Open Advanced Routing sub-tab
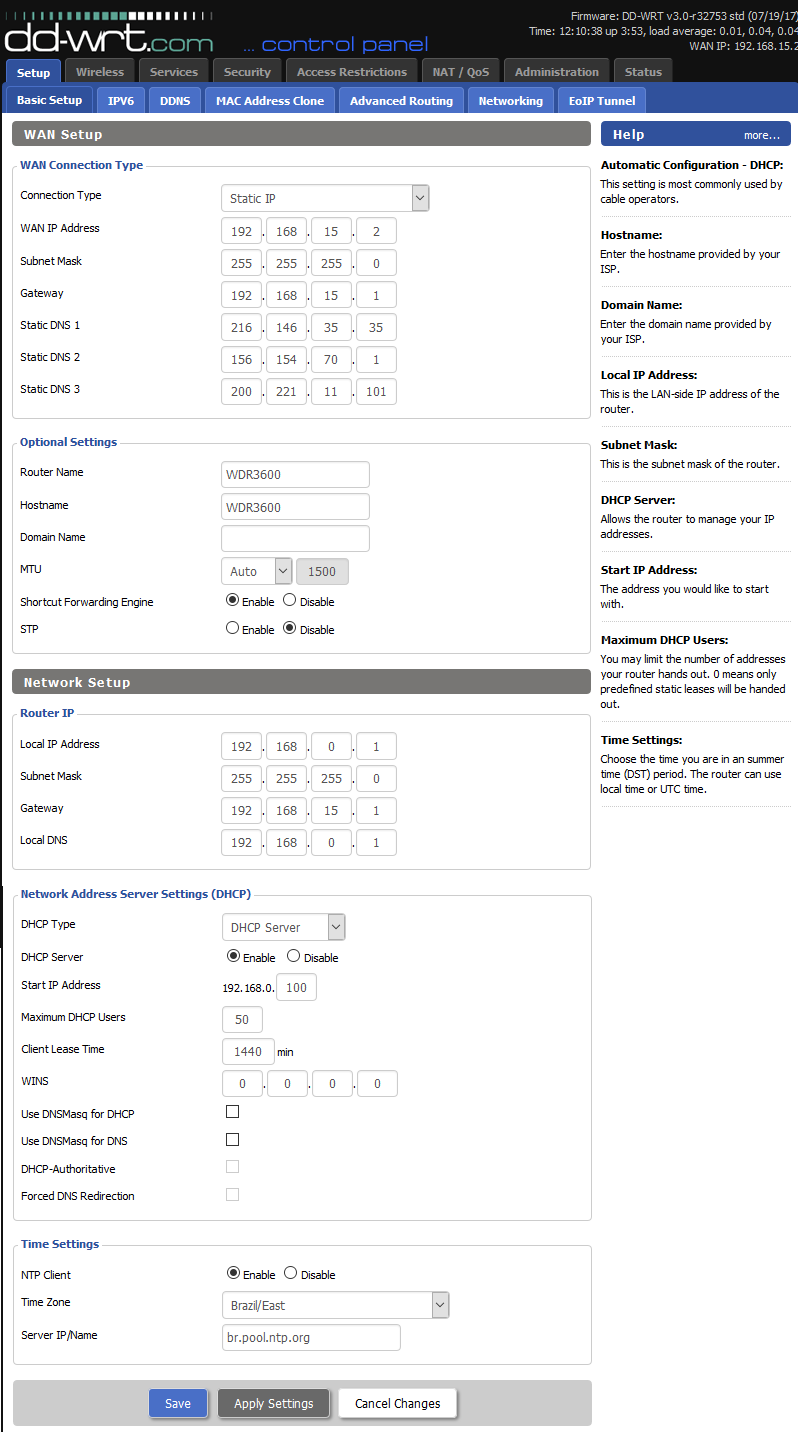The image size is (798, 1432). pyautogui.click(x=401, y=101)
